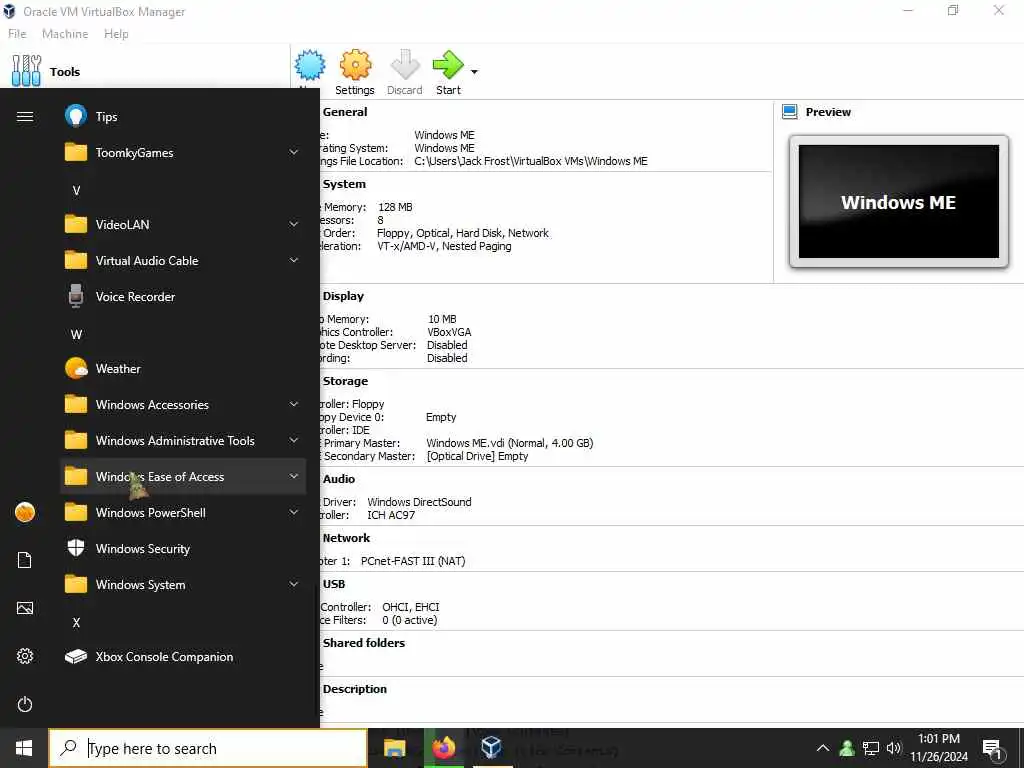This screenshot has height=768, width=1024.
Task: Open the File menu in VirtualBox
Action: pyautogui.click(x=17, y=34)
